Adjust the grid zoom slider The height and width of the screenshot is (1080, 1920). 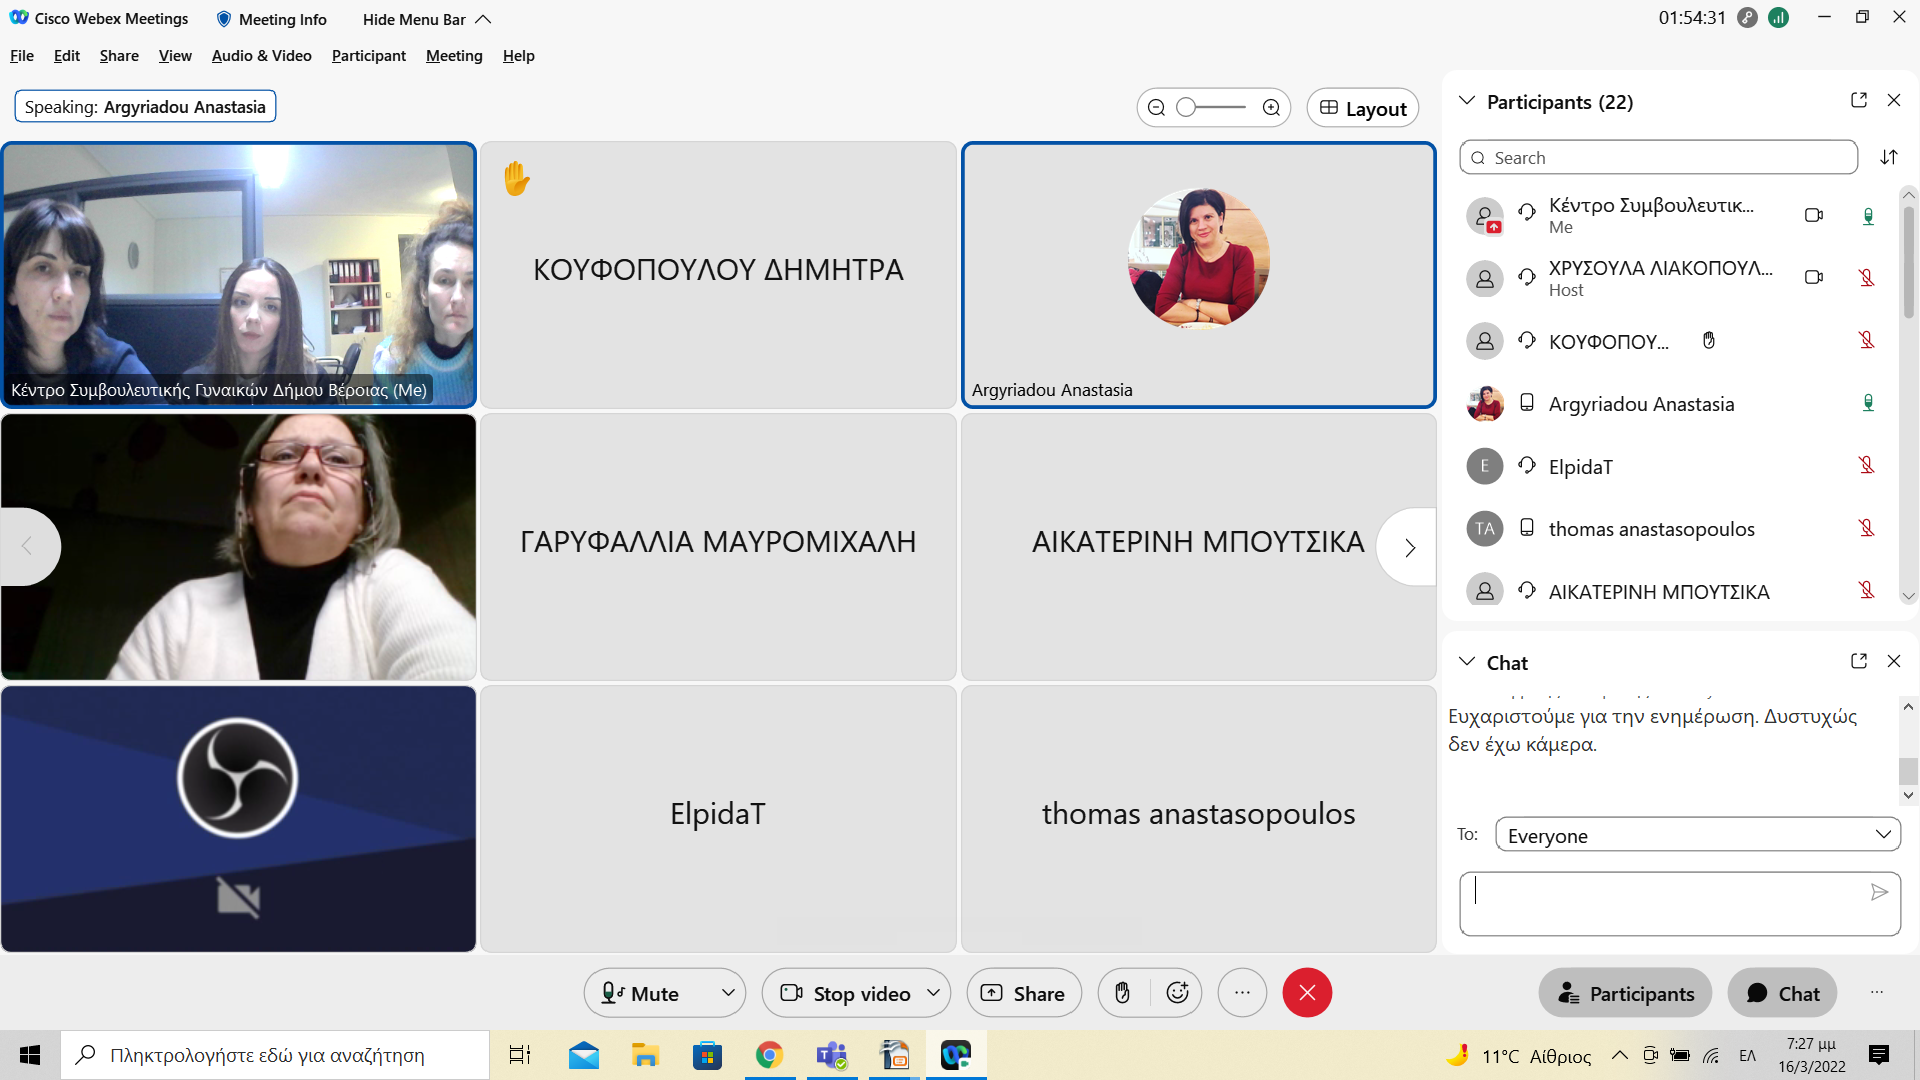pyautogui.click(x=1213, y=107)
